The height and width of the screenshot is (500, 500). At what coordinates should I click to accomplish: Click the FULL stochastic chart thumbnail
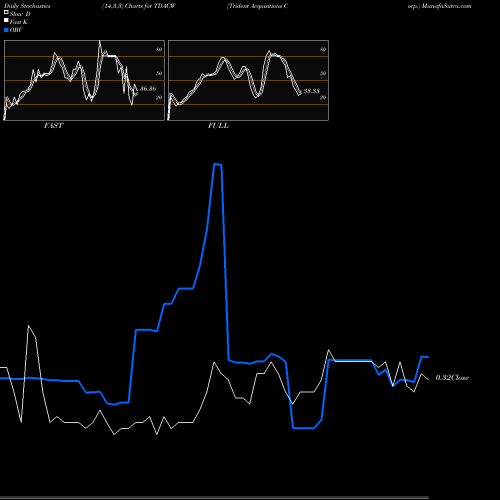click(x=248, y=80)
